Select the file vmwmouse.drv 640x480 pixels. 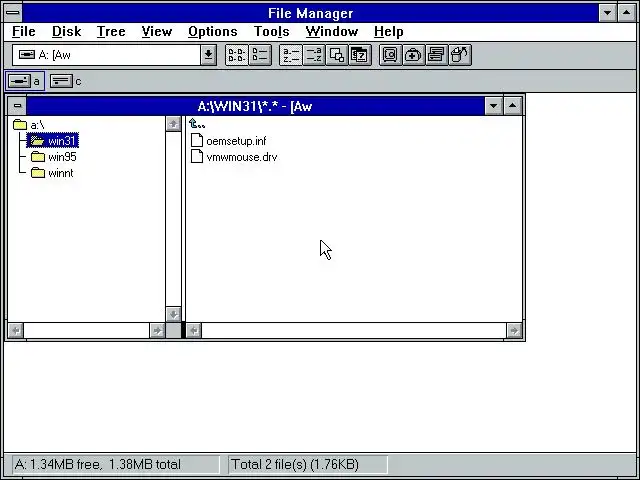point(234,157)
